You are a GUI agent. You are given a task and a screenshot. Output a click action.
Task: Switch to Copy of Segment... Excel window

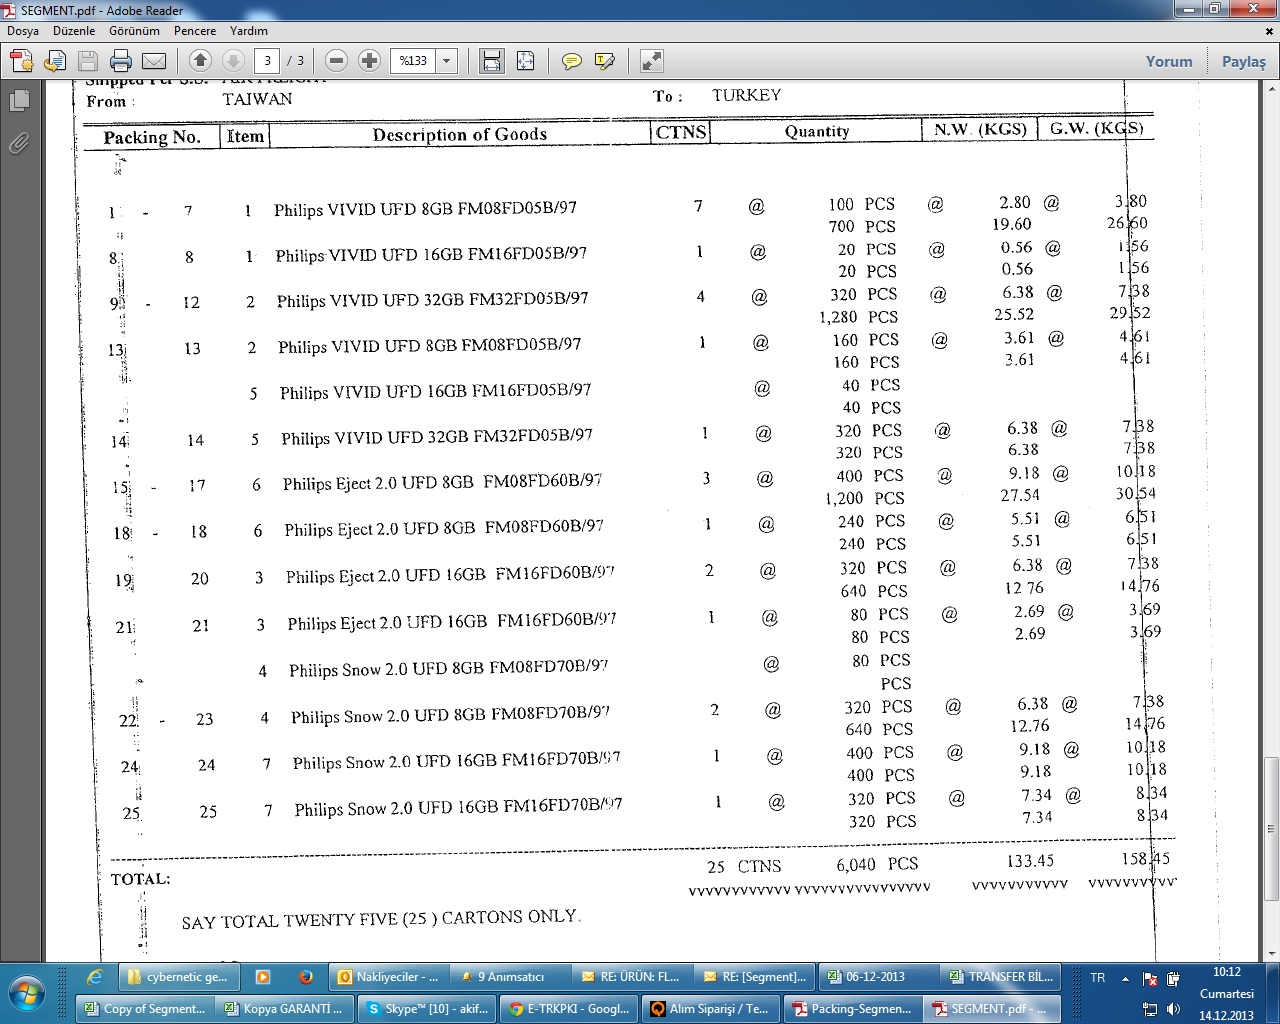[144, 1008]
